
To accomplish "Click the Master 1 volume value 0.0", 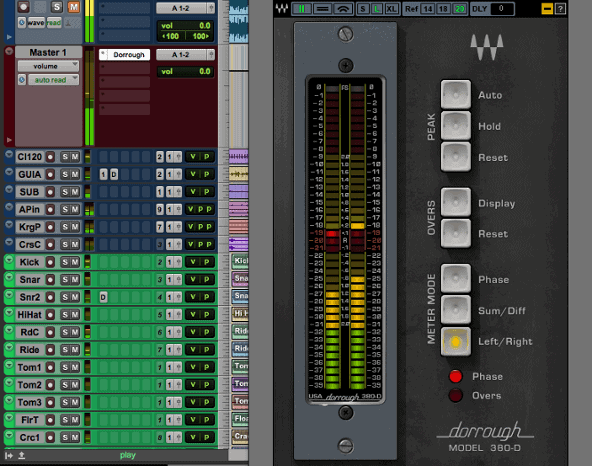I will point(205,71).
